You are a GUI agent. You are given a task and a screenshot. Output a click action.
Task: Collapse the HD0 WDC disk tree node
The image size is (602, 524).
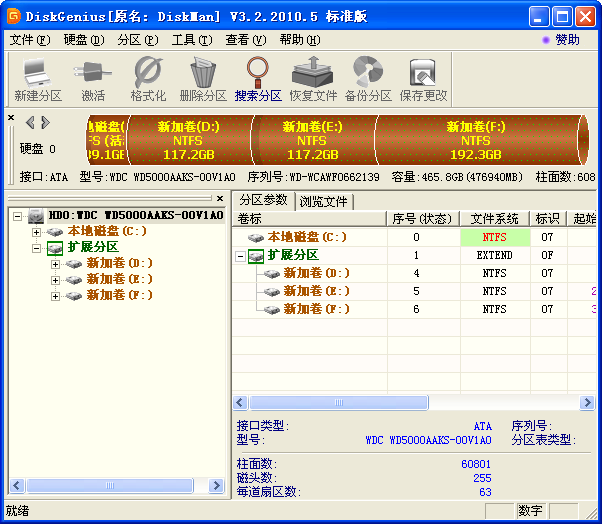coord(19,215)
